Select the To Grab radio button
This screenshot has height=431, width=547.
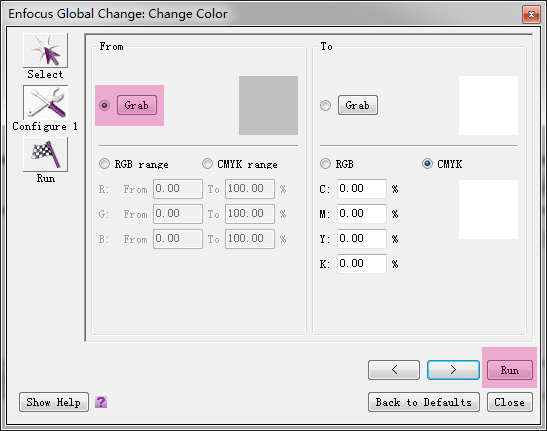click(325, 105)
